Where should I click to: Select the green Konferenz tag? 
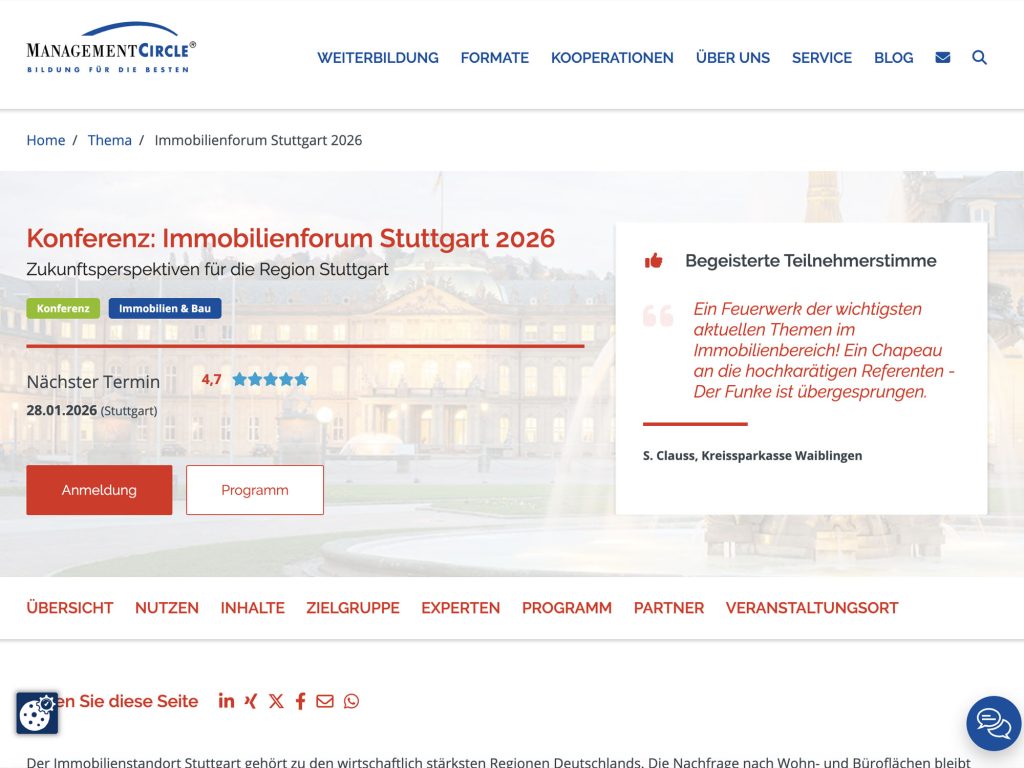(x=63, y=308)
